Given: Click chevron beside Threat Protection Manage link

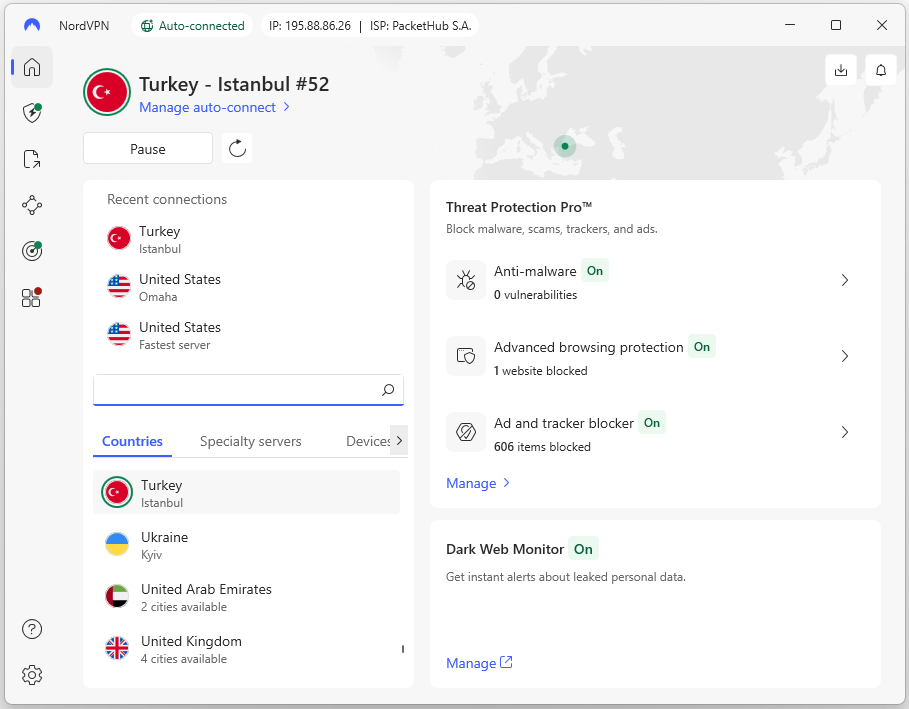Looking at the screenshot, I should click(506, 482).
